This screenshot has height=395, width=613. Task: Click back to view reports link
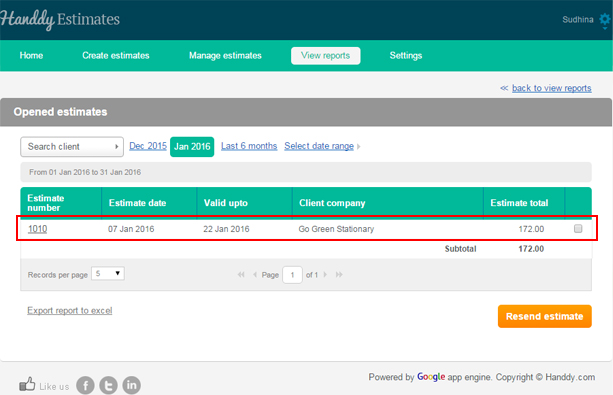click(x=552, y=88)
